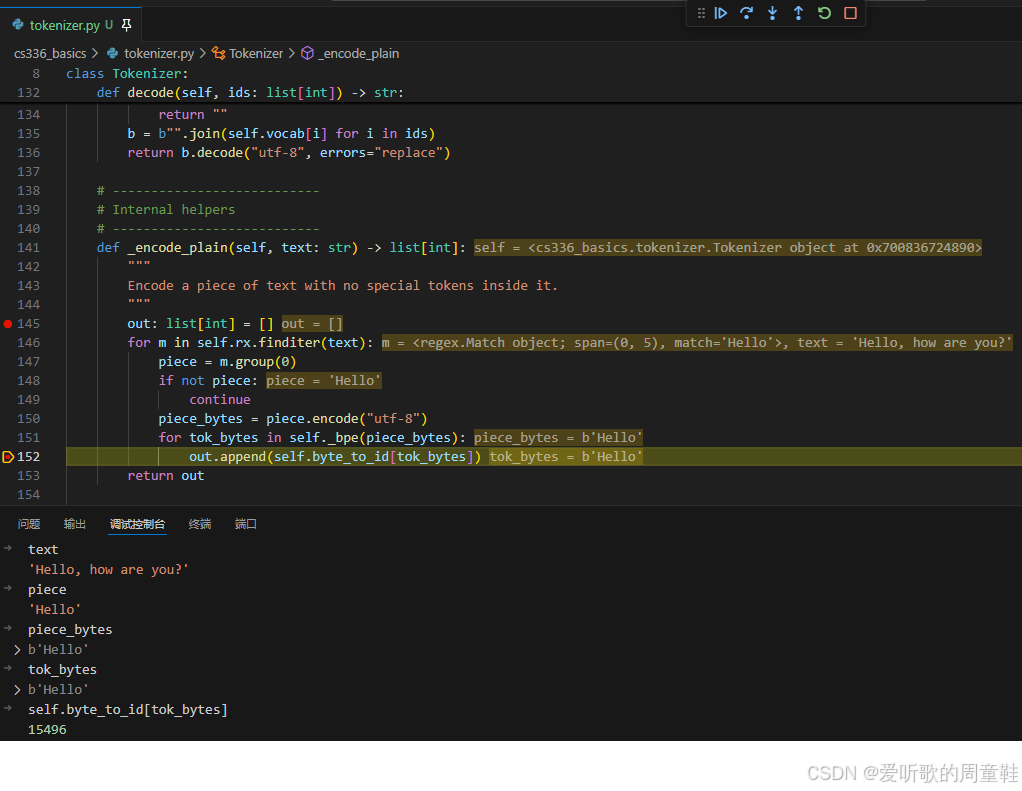Open cs336_basics breadcrumb folder
The width and height of the screenshot is (1022, 791).
point(50,53)
